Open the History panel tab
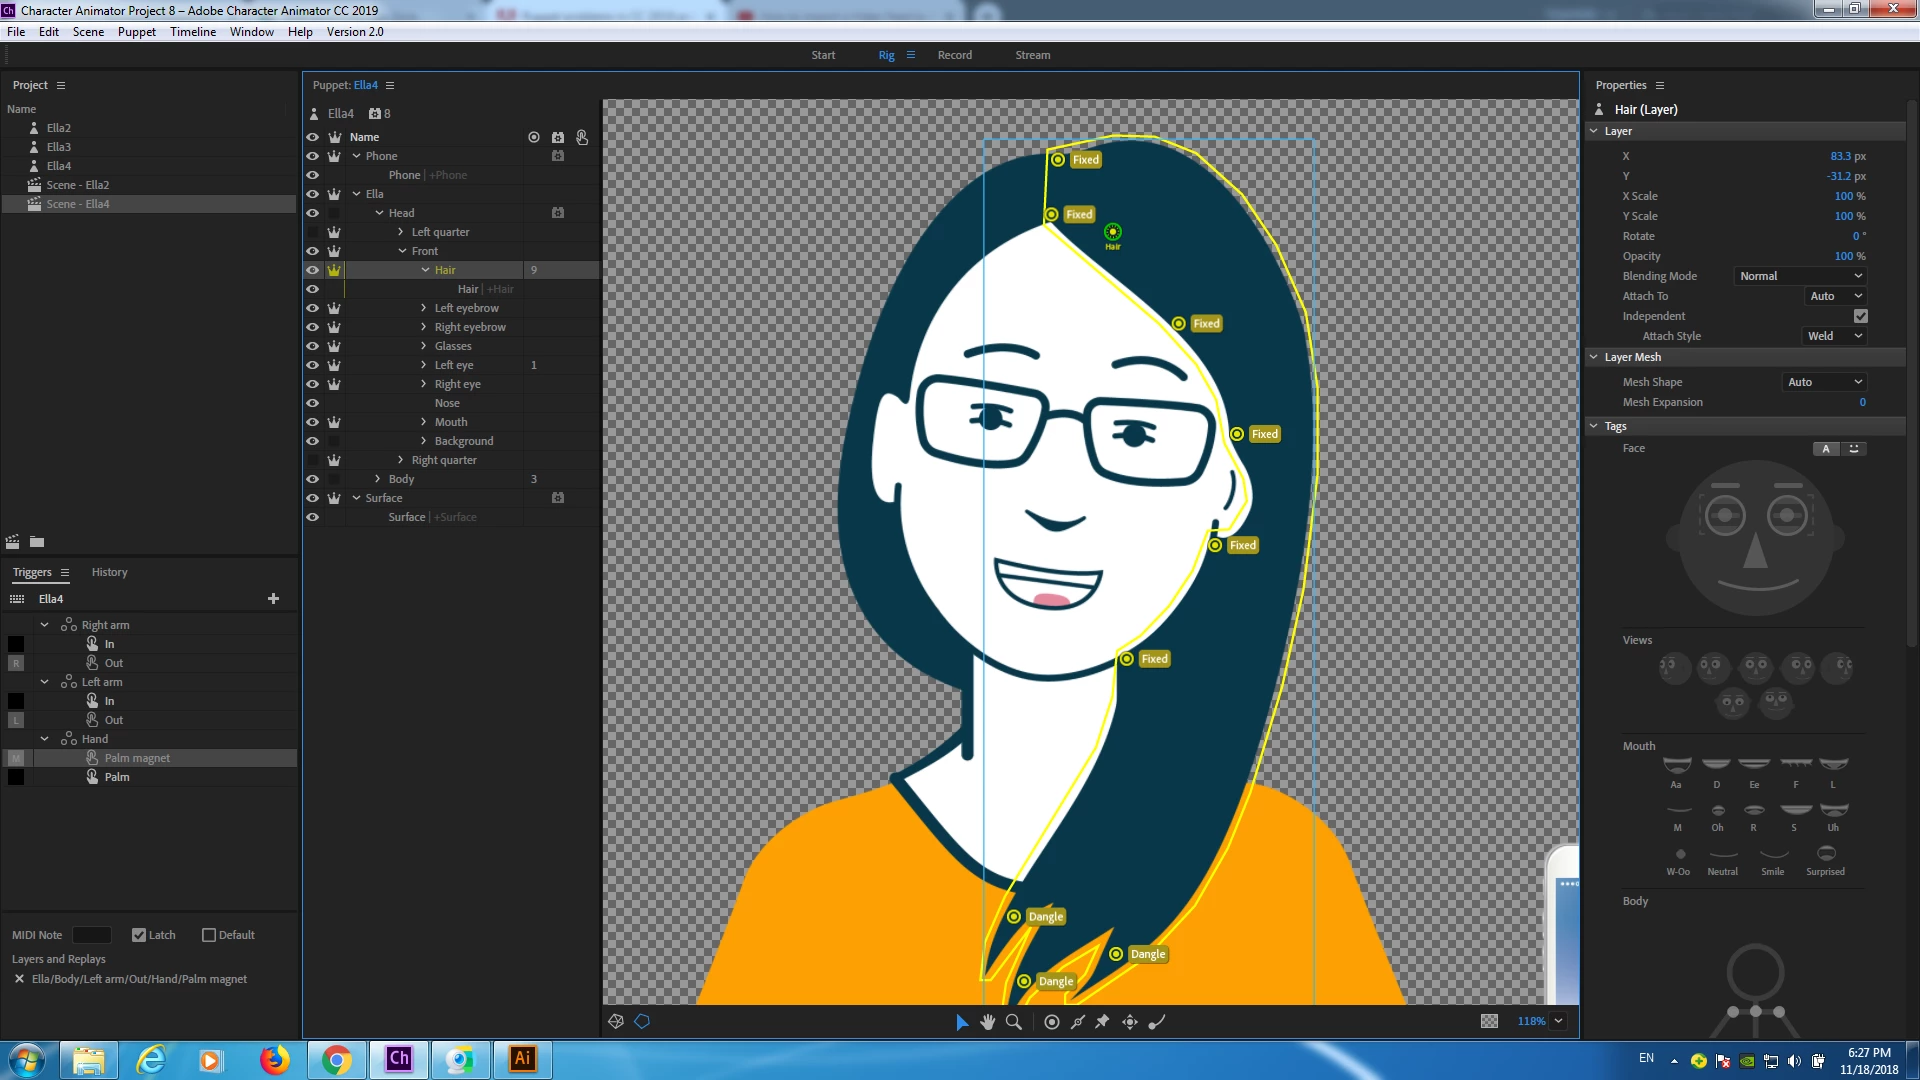 109,572
